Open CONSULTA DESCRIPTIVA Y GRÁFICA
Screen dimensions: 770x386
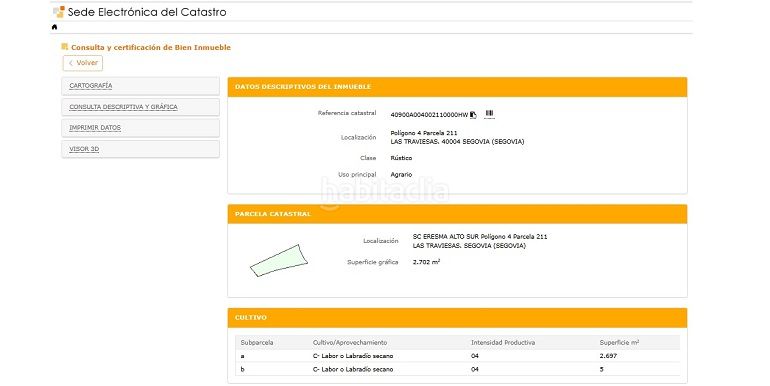tap(140, 107)
